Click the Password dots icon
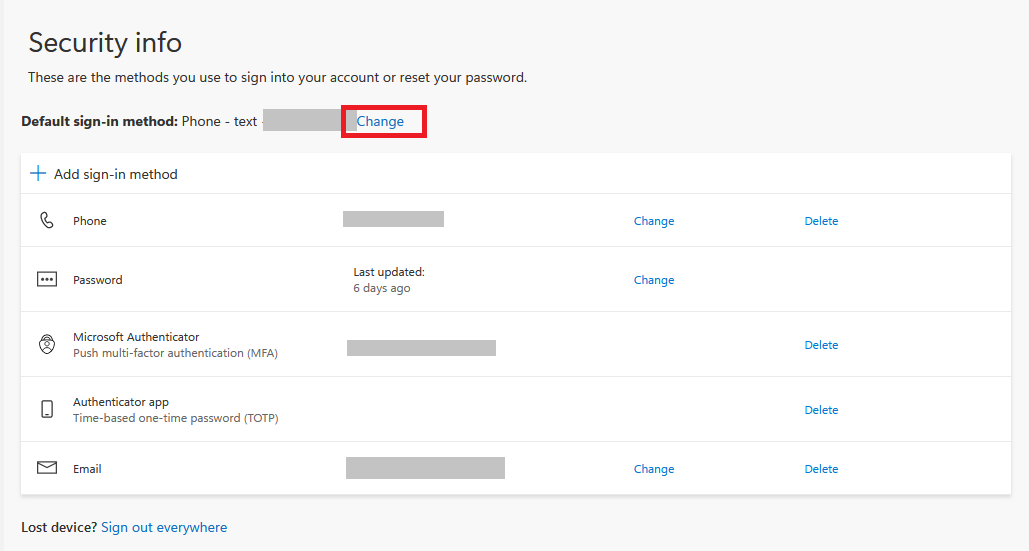The height and width of the screenshot is (551, 1029). tap(47, 280)
